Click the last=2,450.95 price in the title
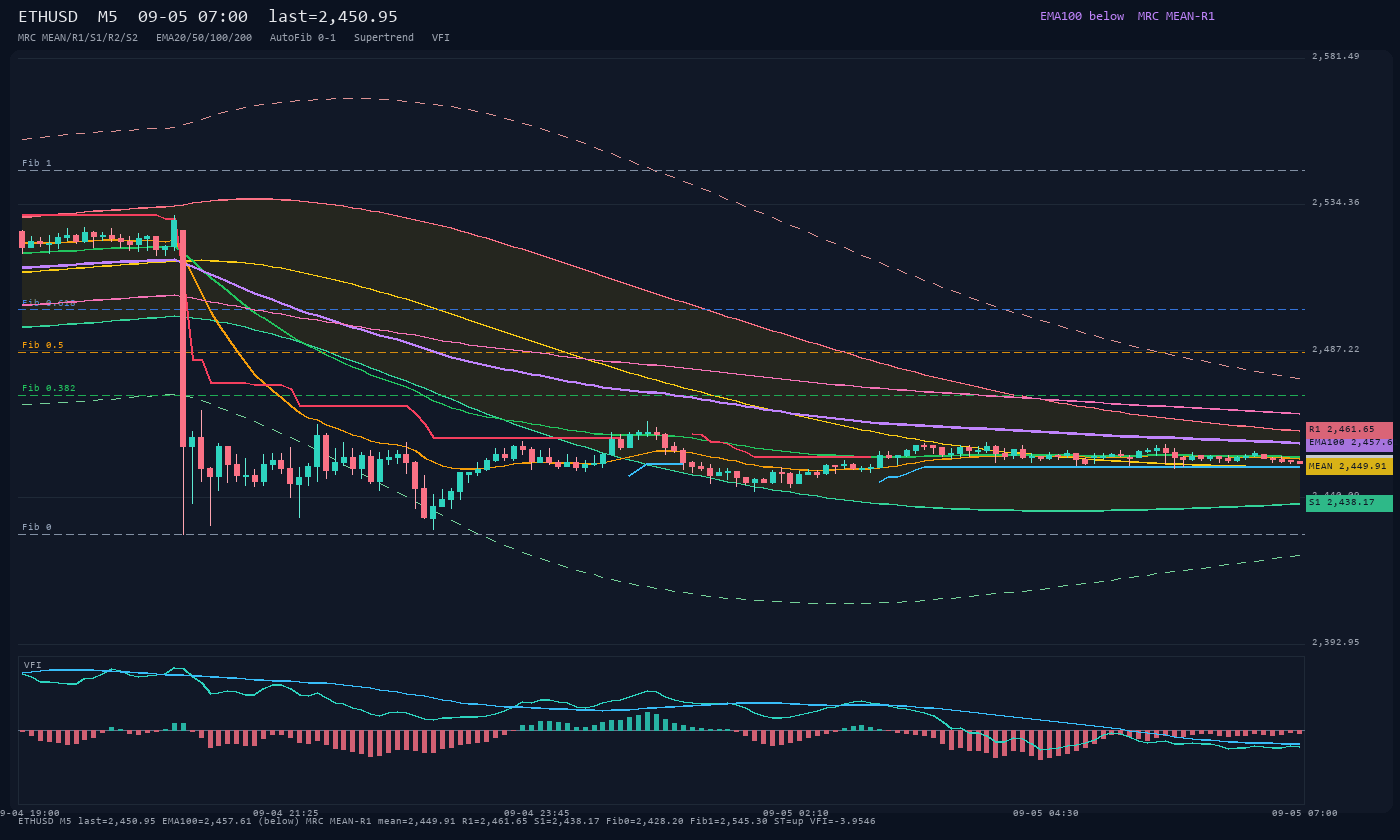Image resolution: width=1400 pixels, height=840 pixels. pos(333,17)
